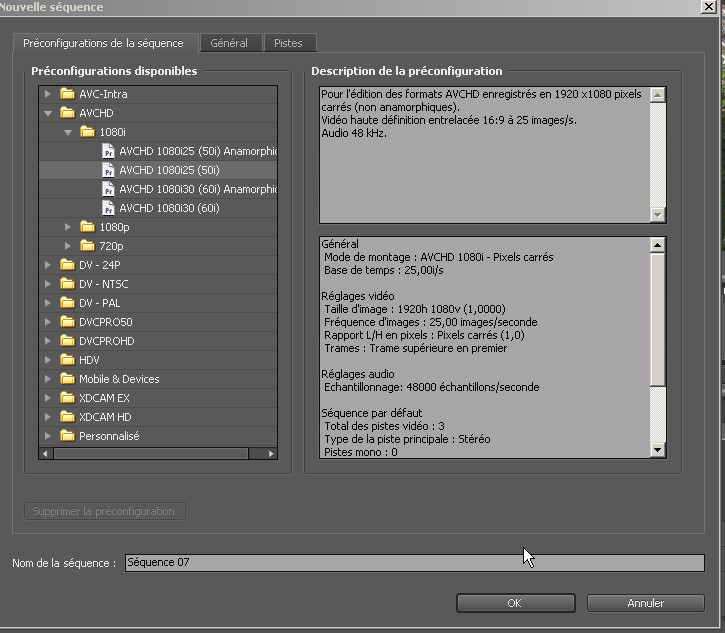The width and height of the screenshot is (725, 633).
Task: Expand the XDCAM HD folder arrow
Action: [x=48, y=417]
